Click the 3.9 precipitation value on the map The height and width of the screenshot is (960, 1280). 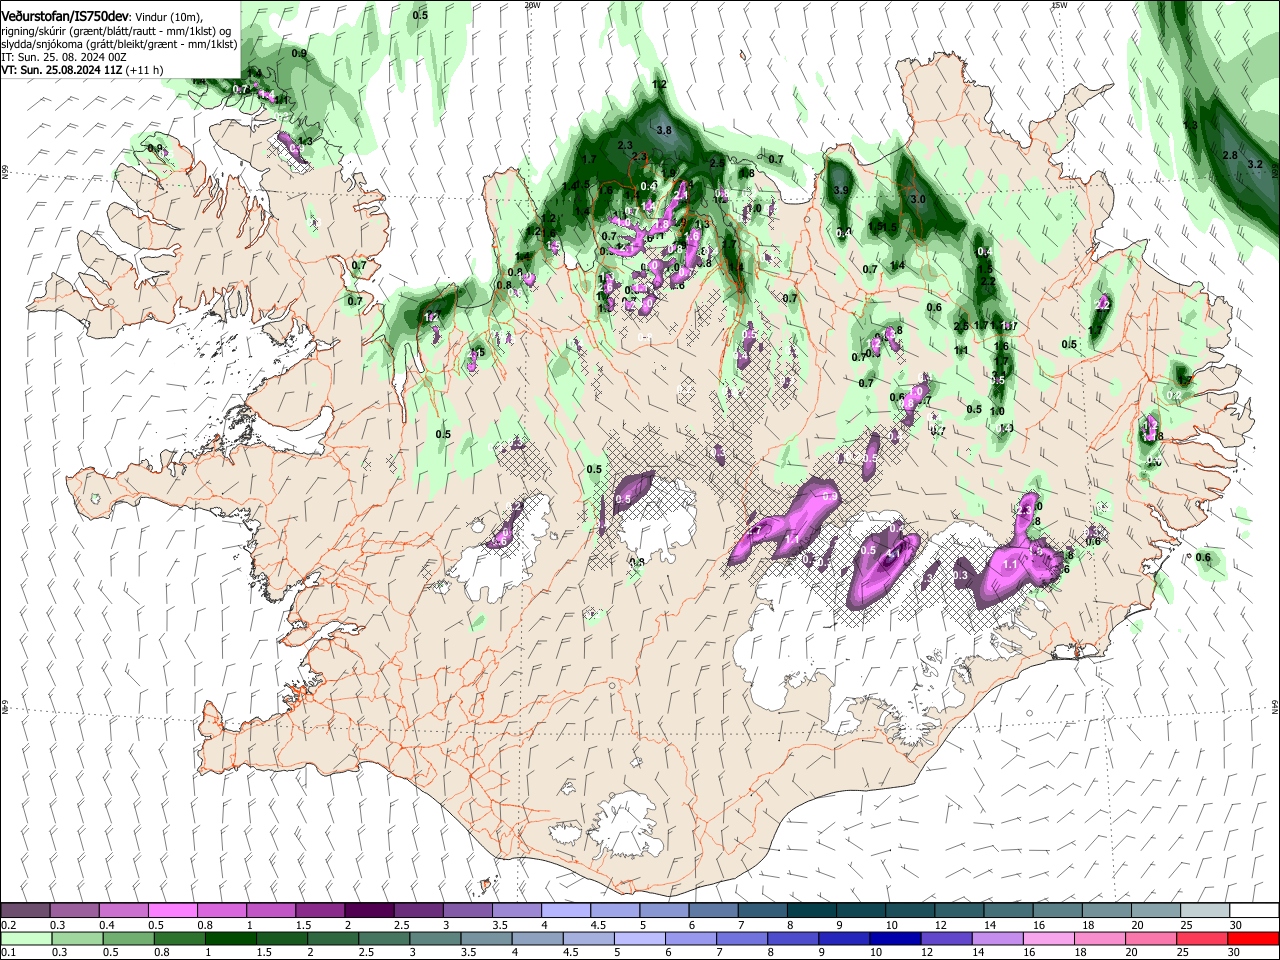tap(841, 190)
